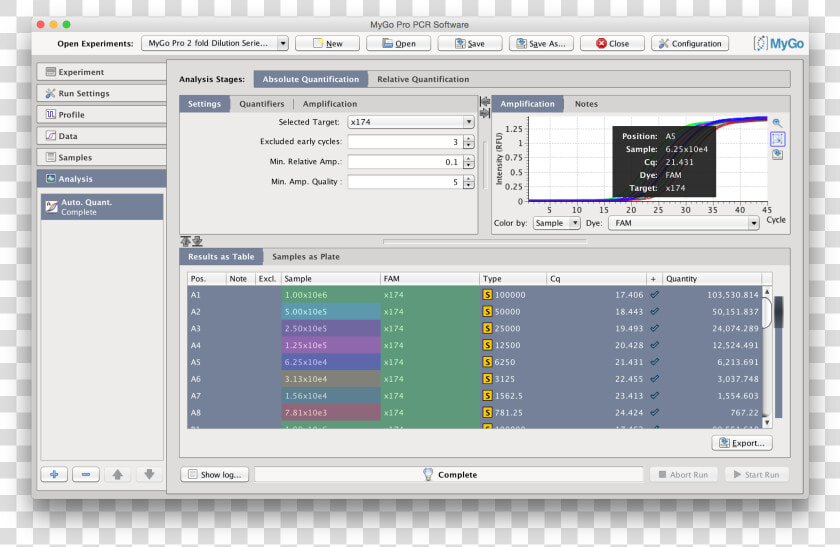This screenshot has height=547, width=840.
Task: Open the Selected Target x174 dropdown
Action: (x=411, y=122)
